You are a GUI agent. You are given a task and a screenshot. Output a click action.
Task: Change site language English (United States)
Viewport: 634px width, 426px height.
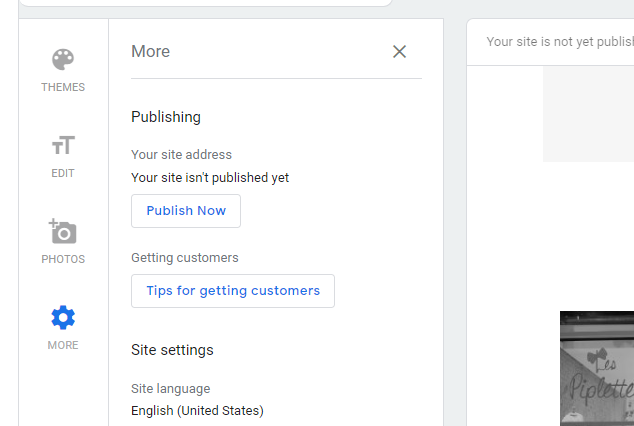point(197,410)
